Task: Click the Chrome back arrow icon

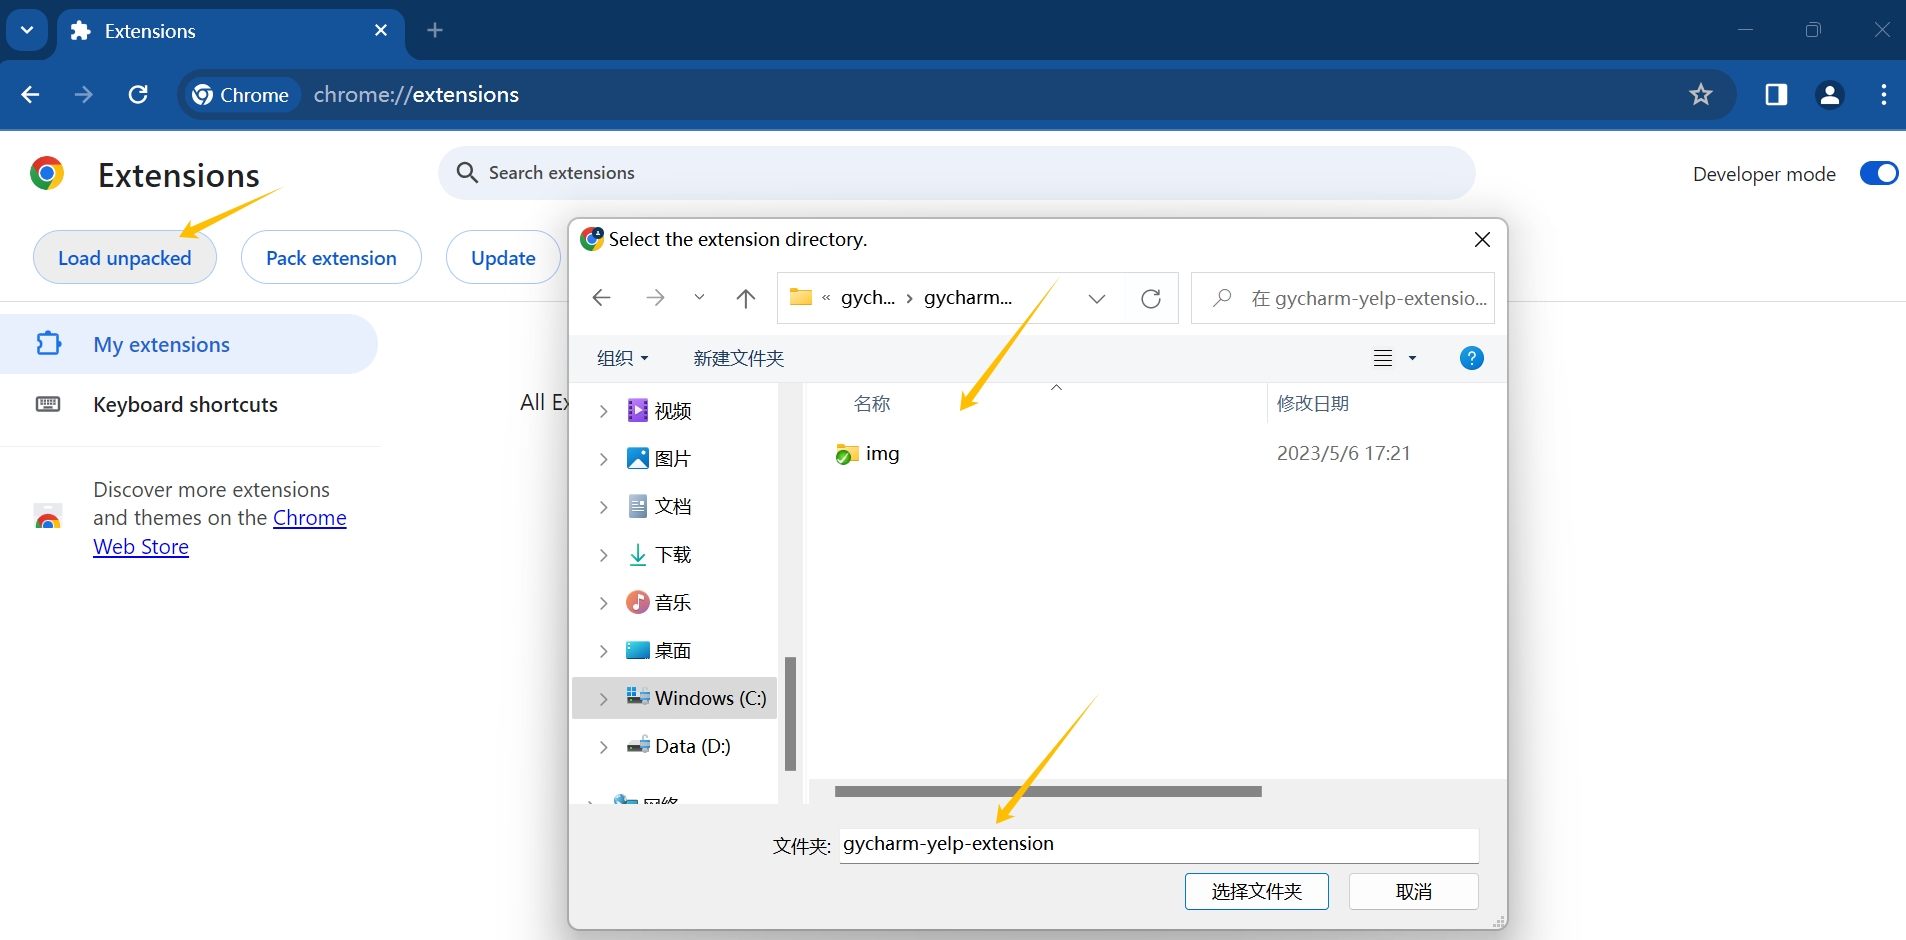Action: pyautogui.click(x=30, y=95)
